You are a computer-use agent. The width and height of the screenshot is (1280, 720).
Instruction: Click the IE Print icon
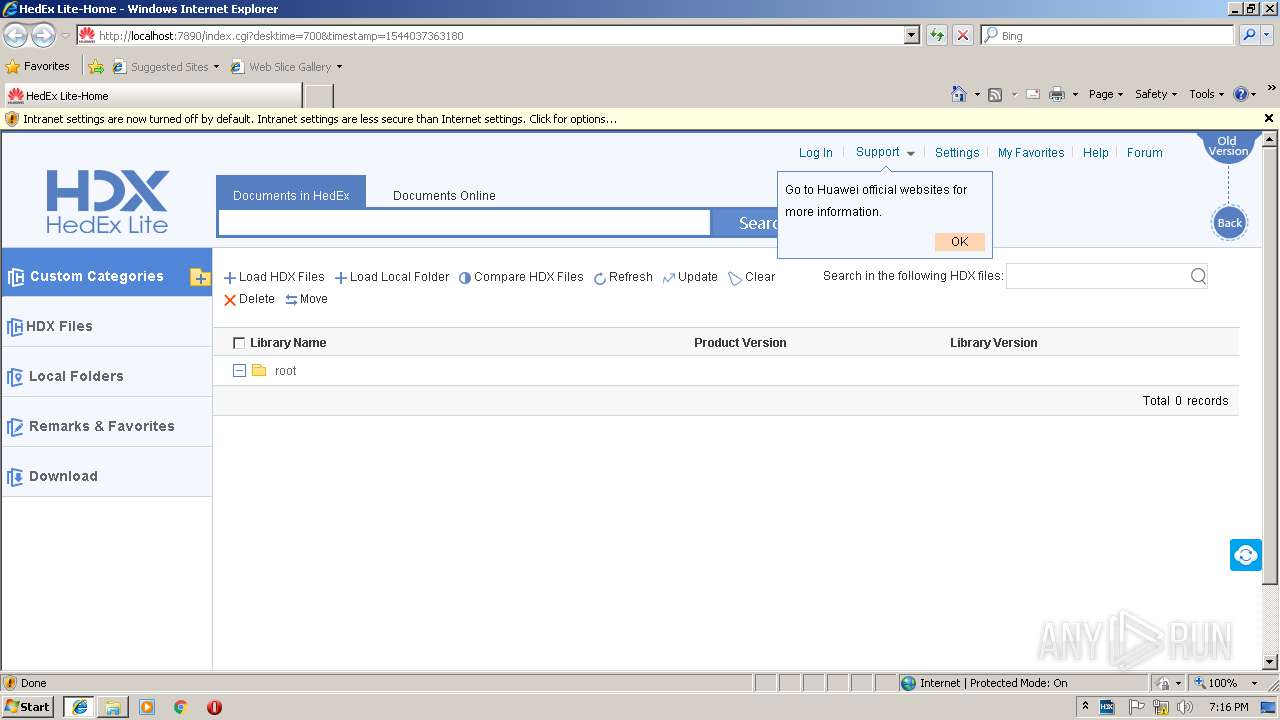(x=1057, y=94)
